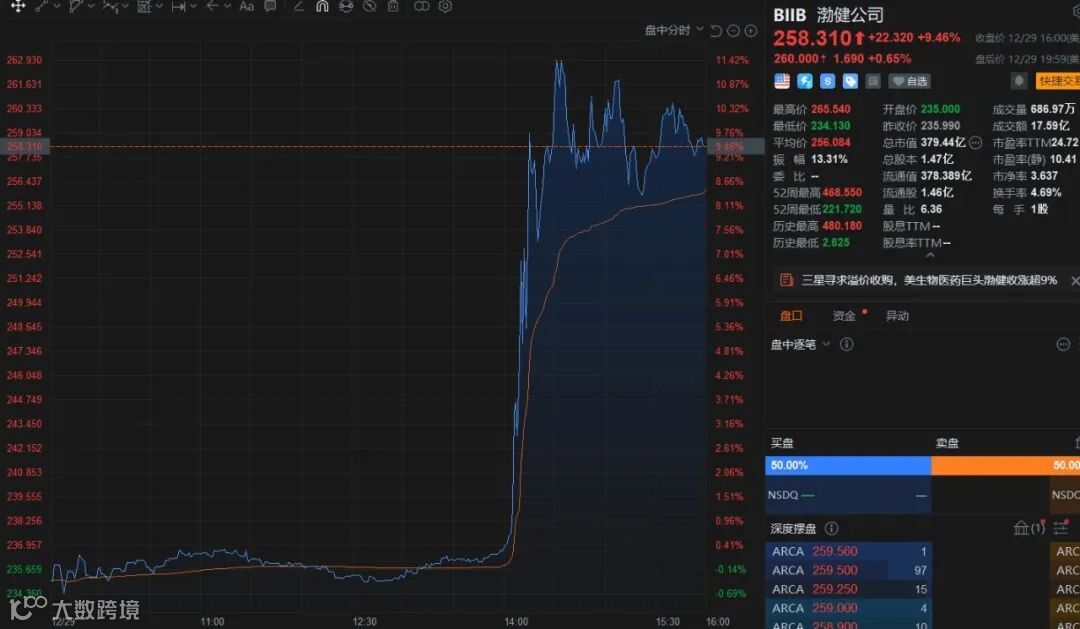The image size is (1080, 629).
Task: Open chart settings hexagon gear
Action: pyautogui.click(x=446, y=6)
